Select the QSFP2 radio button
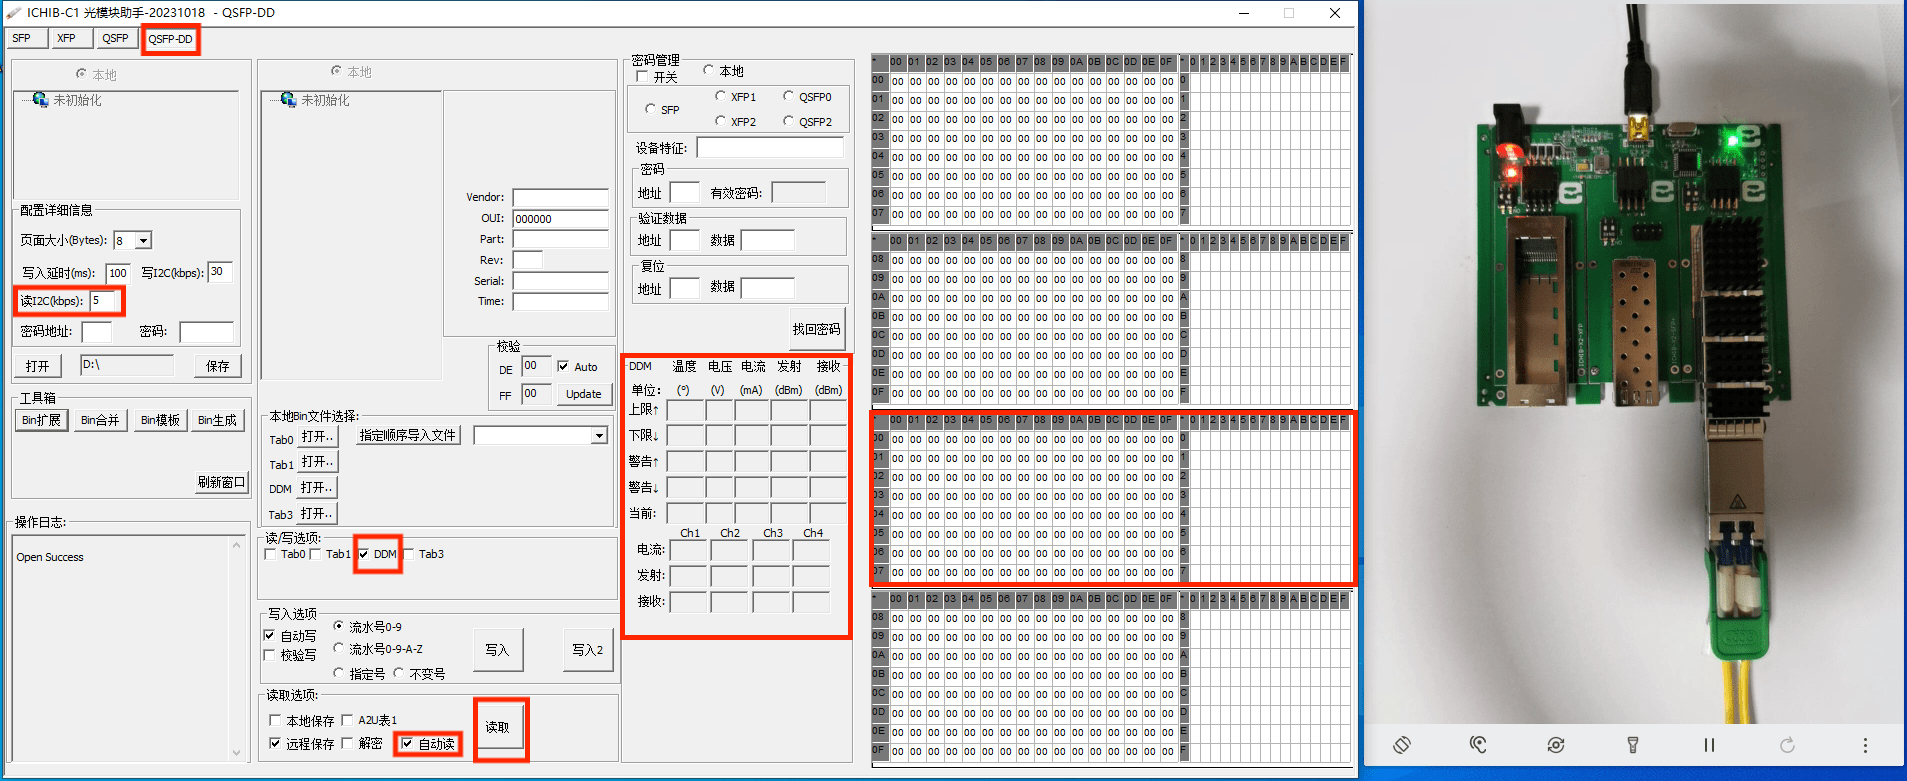This screenshot has width=1907, height=781. (789, 121)
